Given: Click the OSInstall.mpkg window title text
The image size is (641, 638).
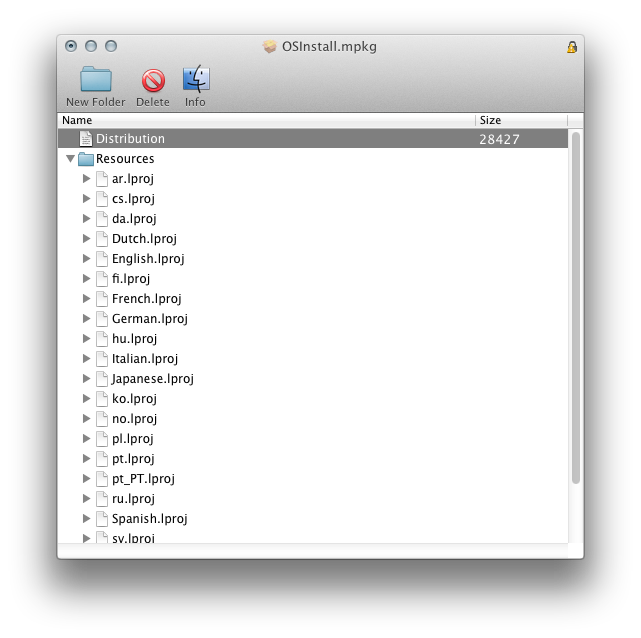Looking at the screenshot, I should [x=329, y=47].
